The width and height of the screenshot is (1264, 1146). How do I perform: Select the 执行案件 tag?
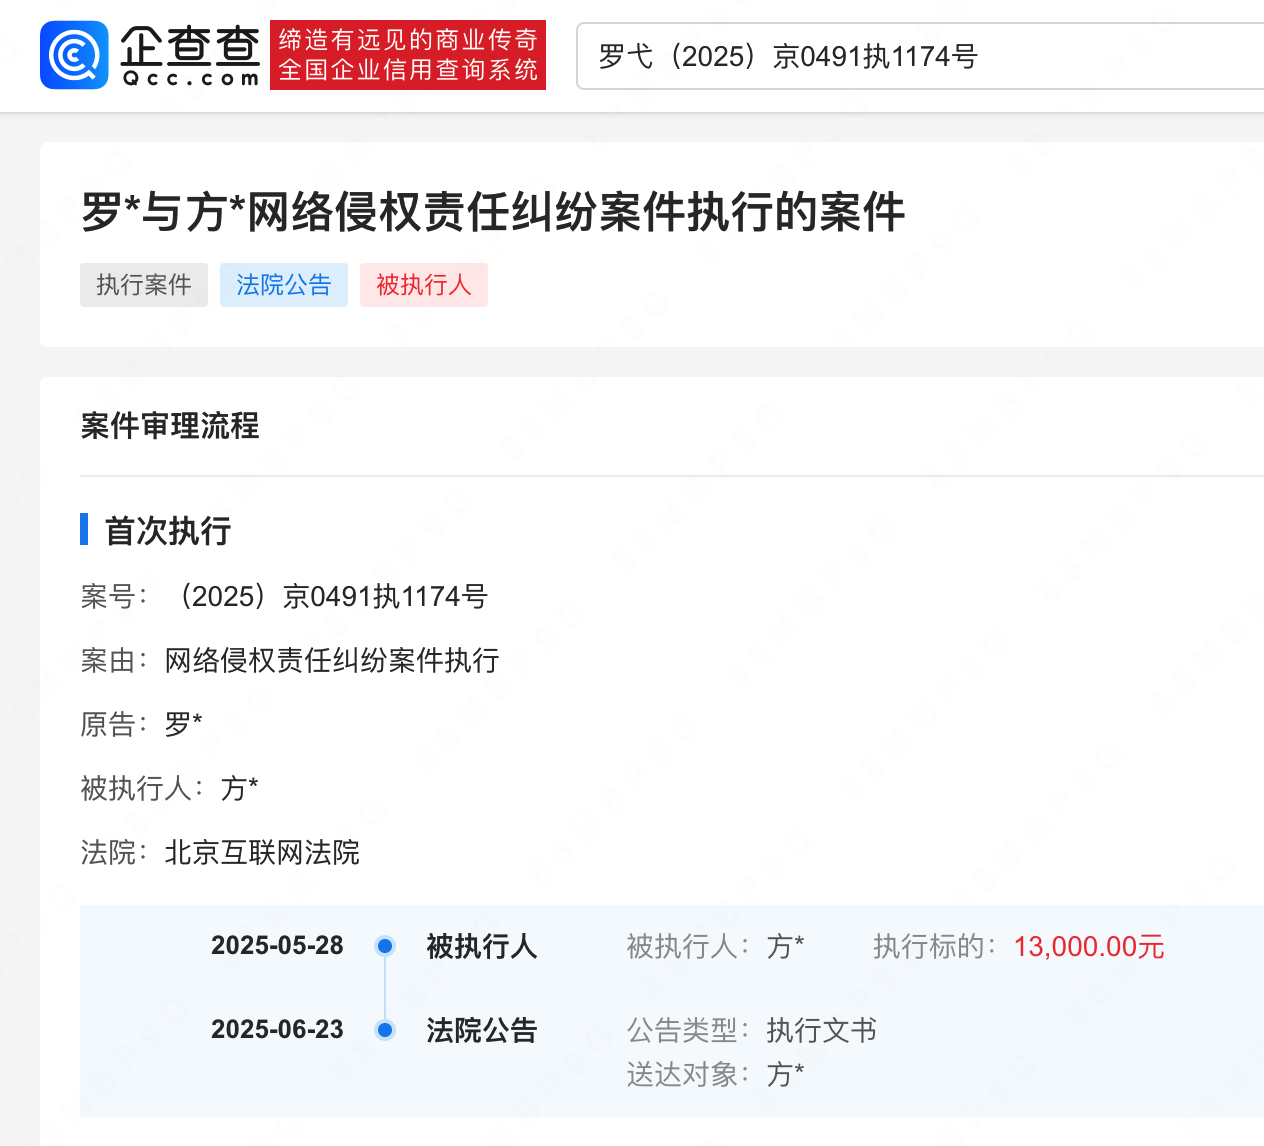click(x=144, y=285)
